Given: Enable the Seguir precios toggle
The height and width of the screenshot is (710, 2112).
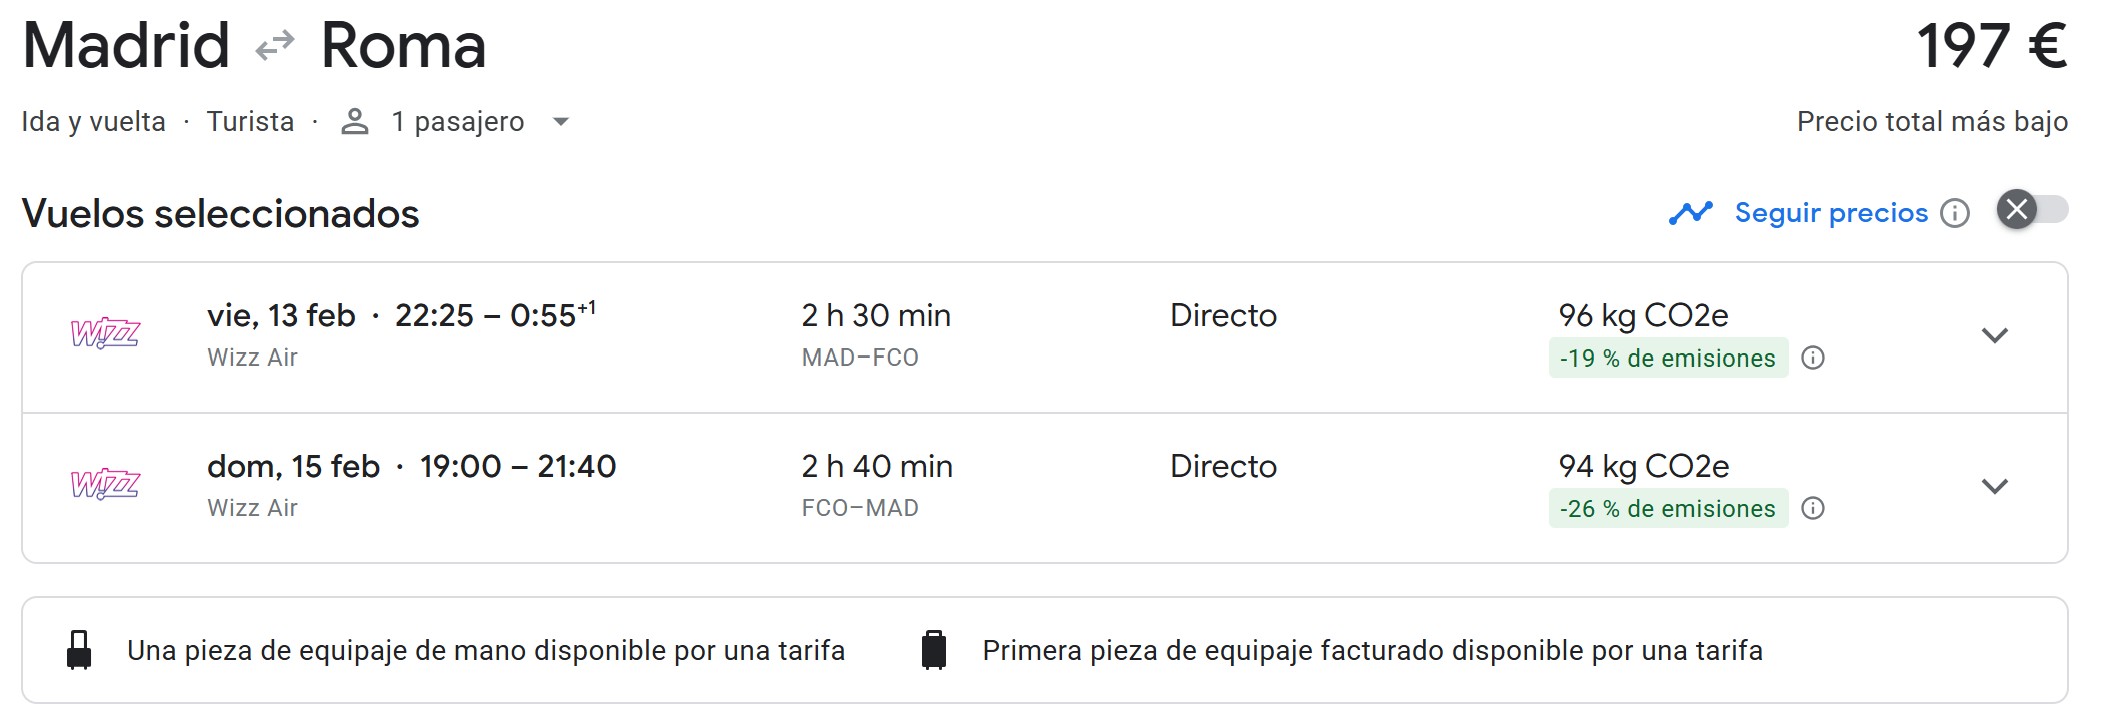Looking at the screenshot, I should pos(2032,210).
